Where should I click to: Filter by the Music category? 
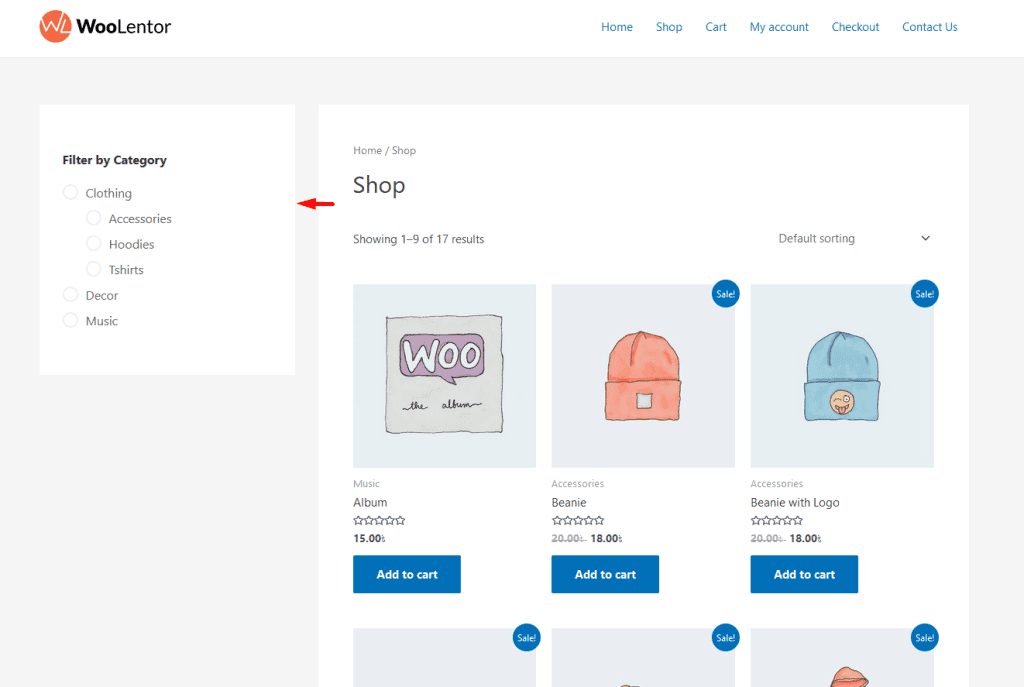coord(70,321)
